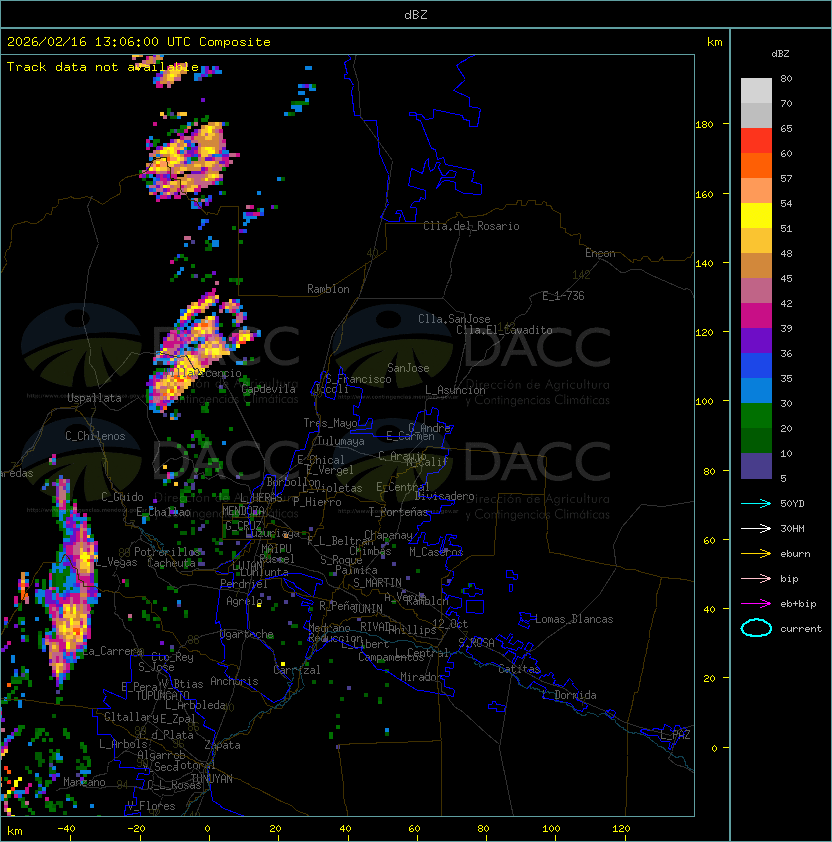832x842 pixels.
Task: Select the pink bip arrow icon
Action: (756, 578)
